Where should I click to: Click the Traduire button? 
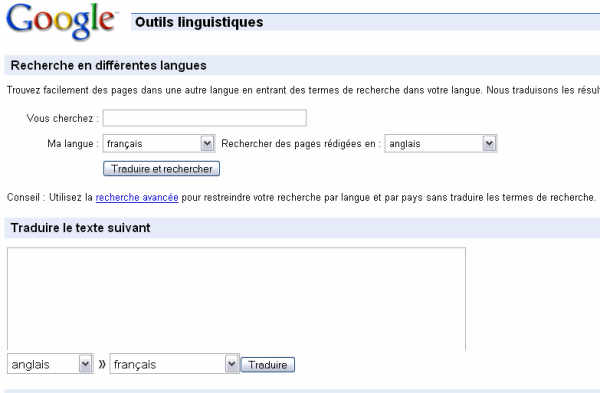tap(268, 365)
